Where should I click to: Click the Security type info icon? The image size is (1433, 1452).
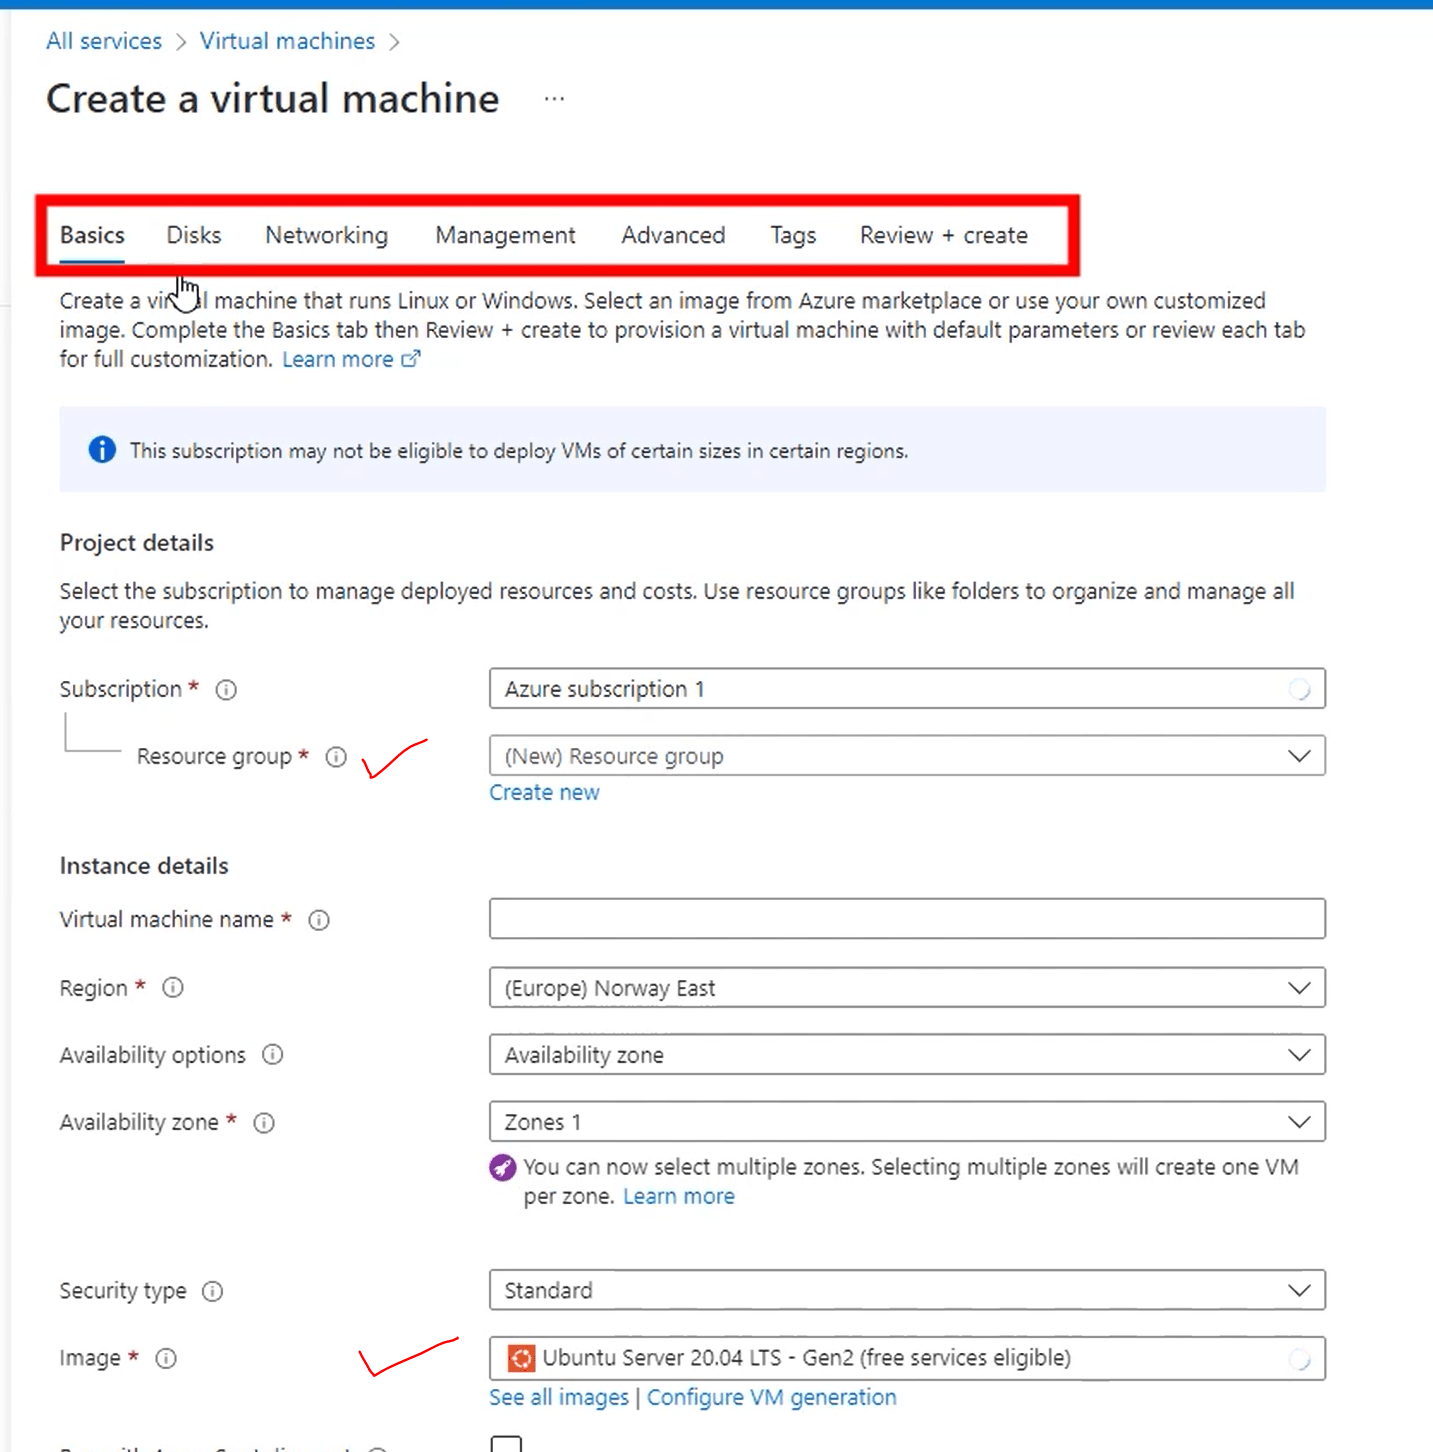(212, 1291)
